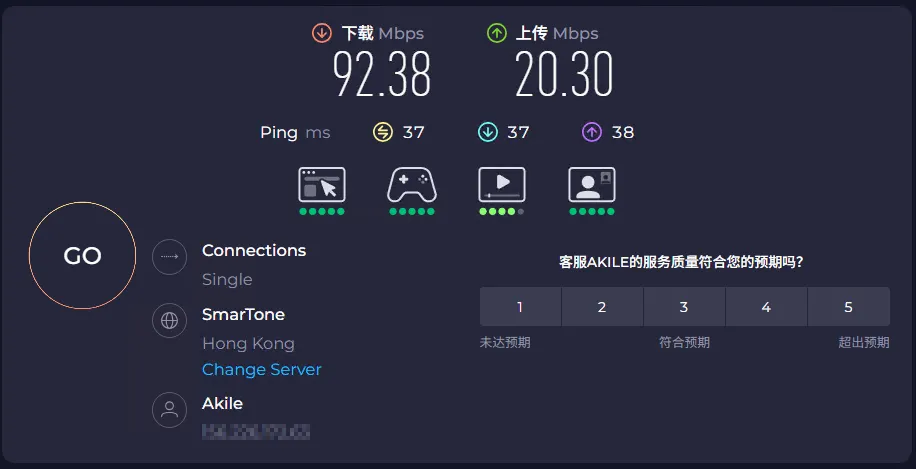Pick rating 4 in the survey
The width and height of the screenshot is (916, 469).
pyautogui.click(x=766, y=307)
